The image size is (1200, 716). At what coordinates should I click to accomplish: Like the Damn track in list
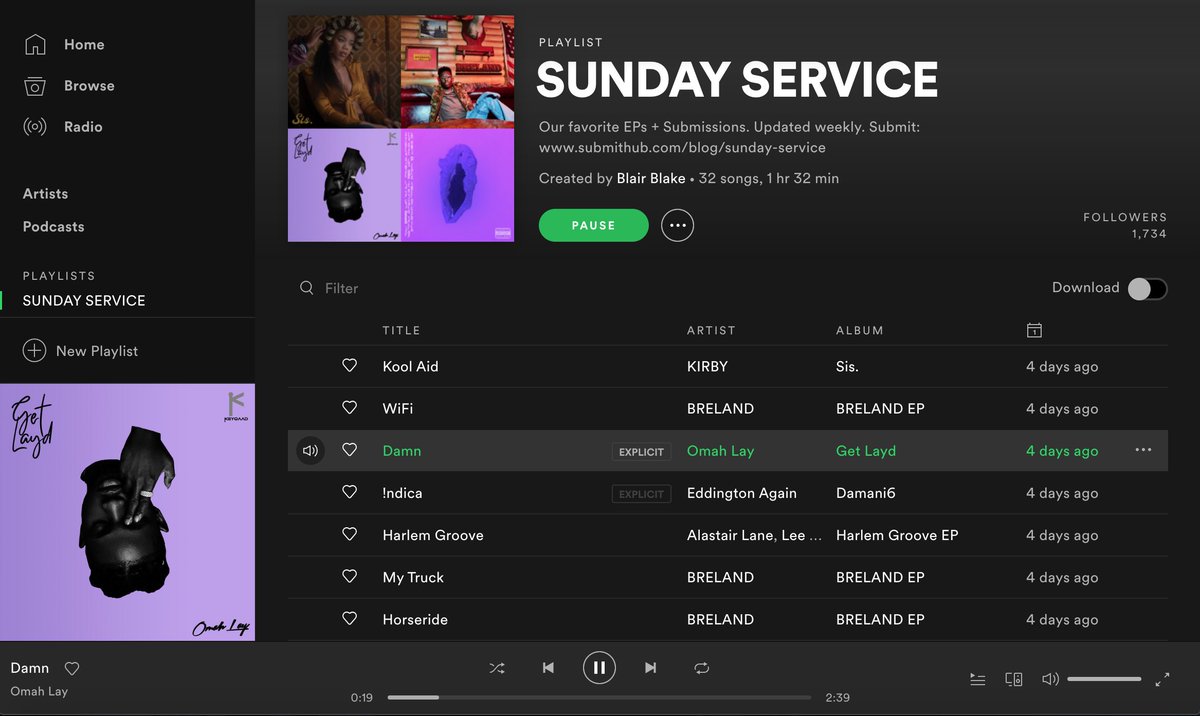pos(350,450)
